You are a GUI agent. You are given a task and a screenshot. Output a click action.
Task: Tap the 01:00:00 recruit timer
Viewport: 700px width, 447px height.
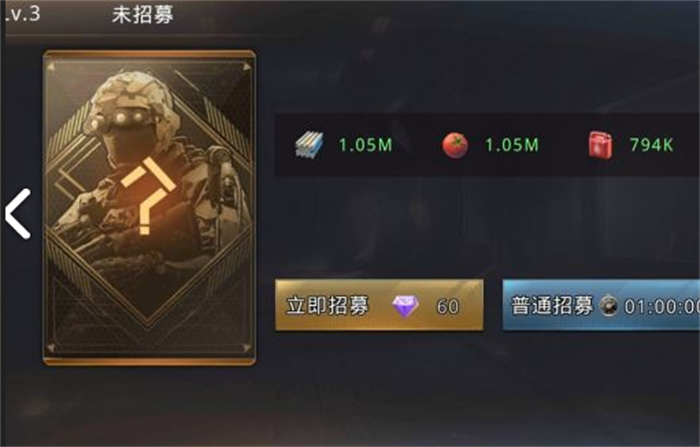[x=662, y=307]
